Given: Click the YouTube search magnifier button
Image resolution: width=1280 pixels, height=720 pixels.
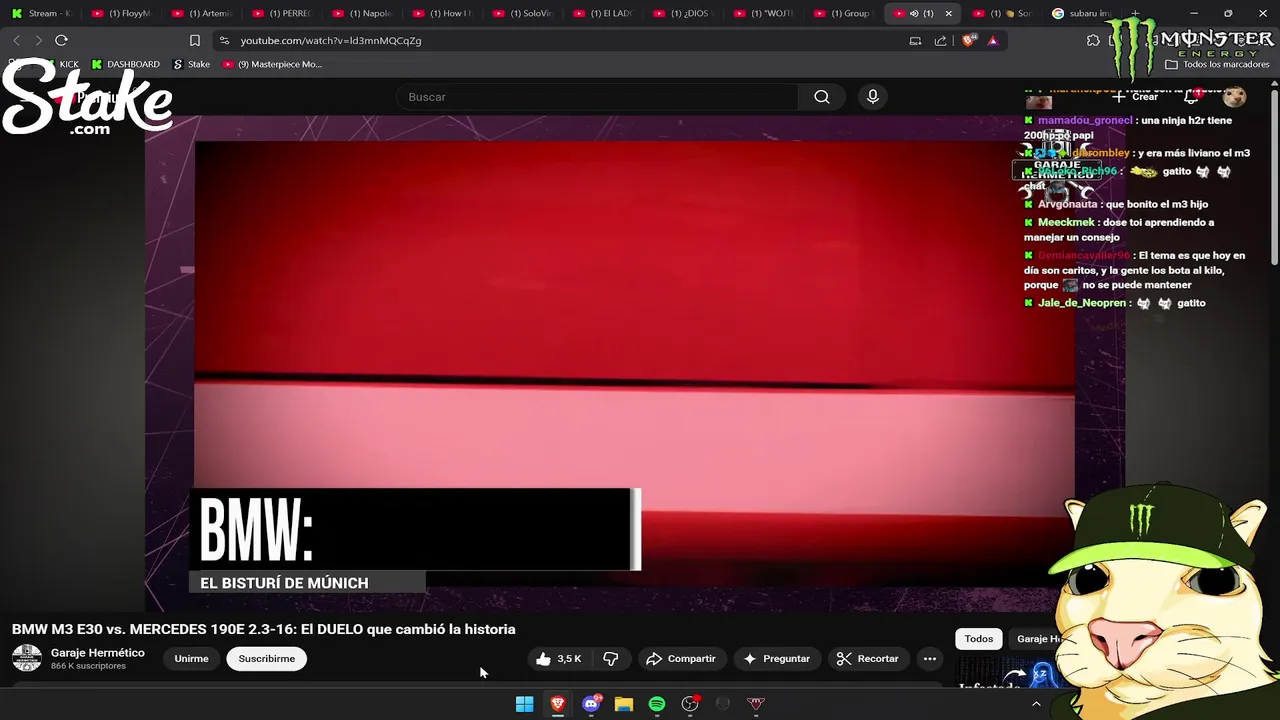Looking at the screenshot, I should 822,97.
